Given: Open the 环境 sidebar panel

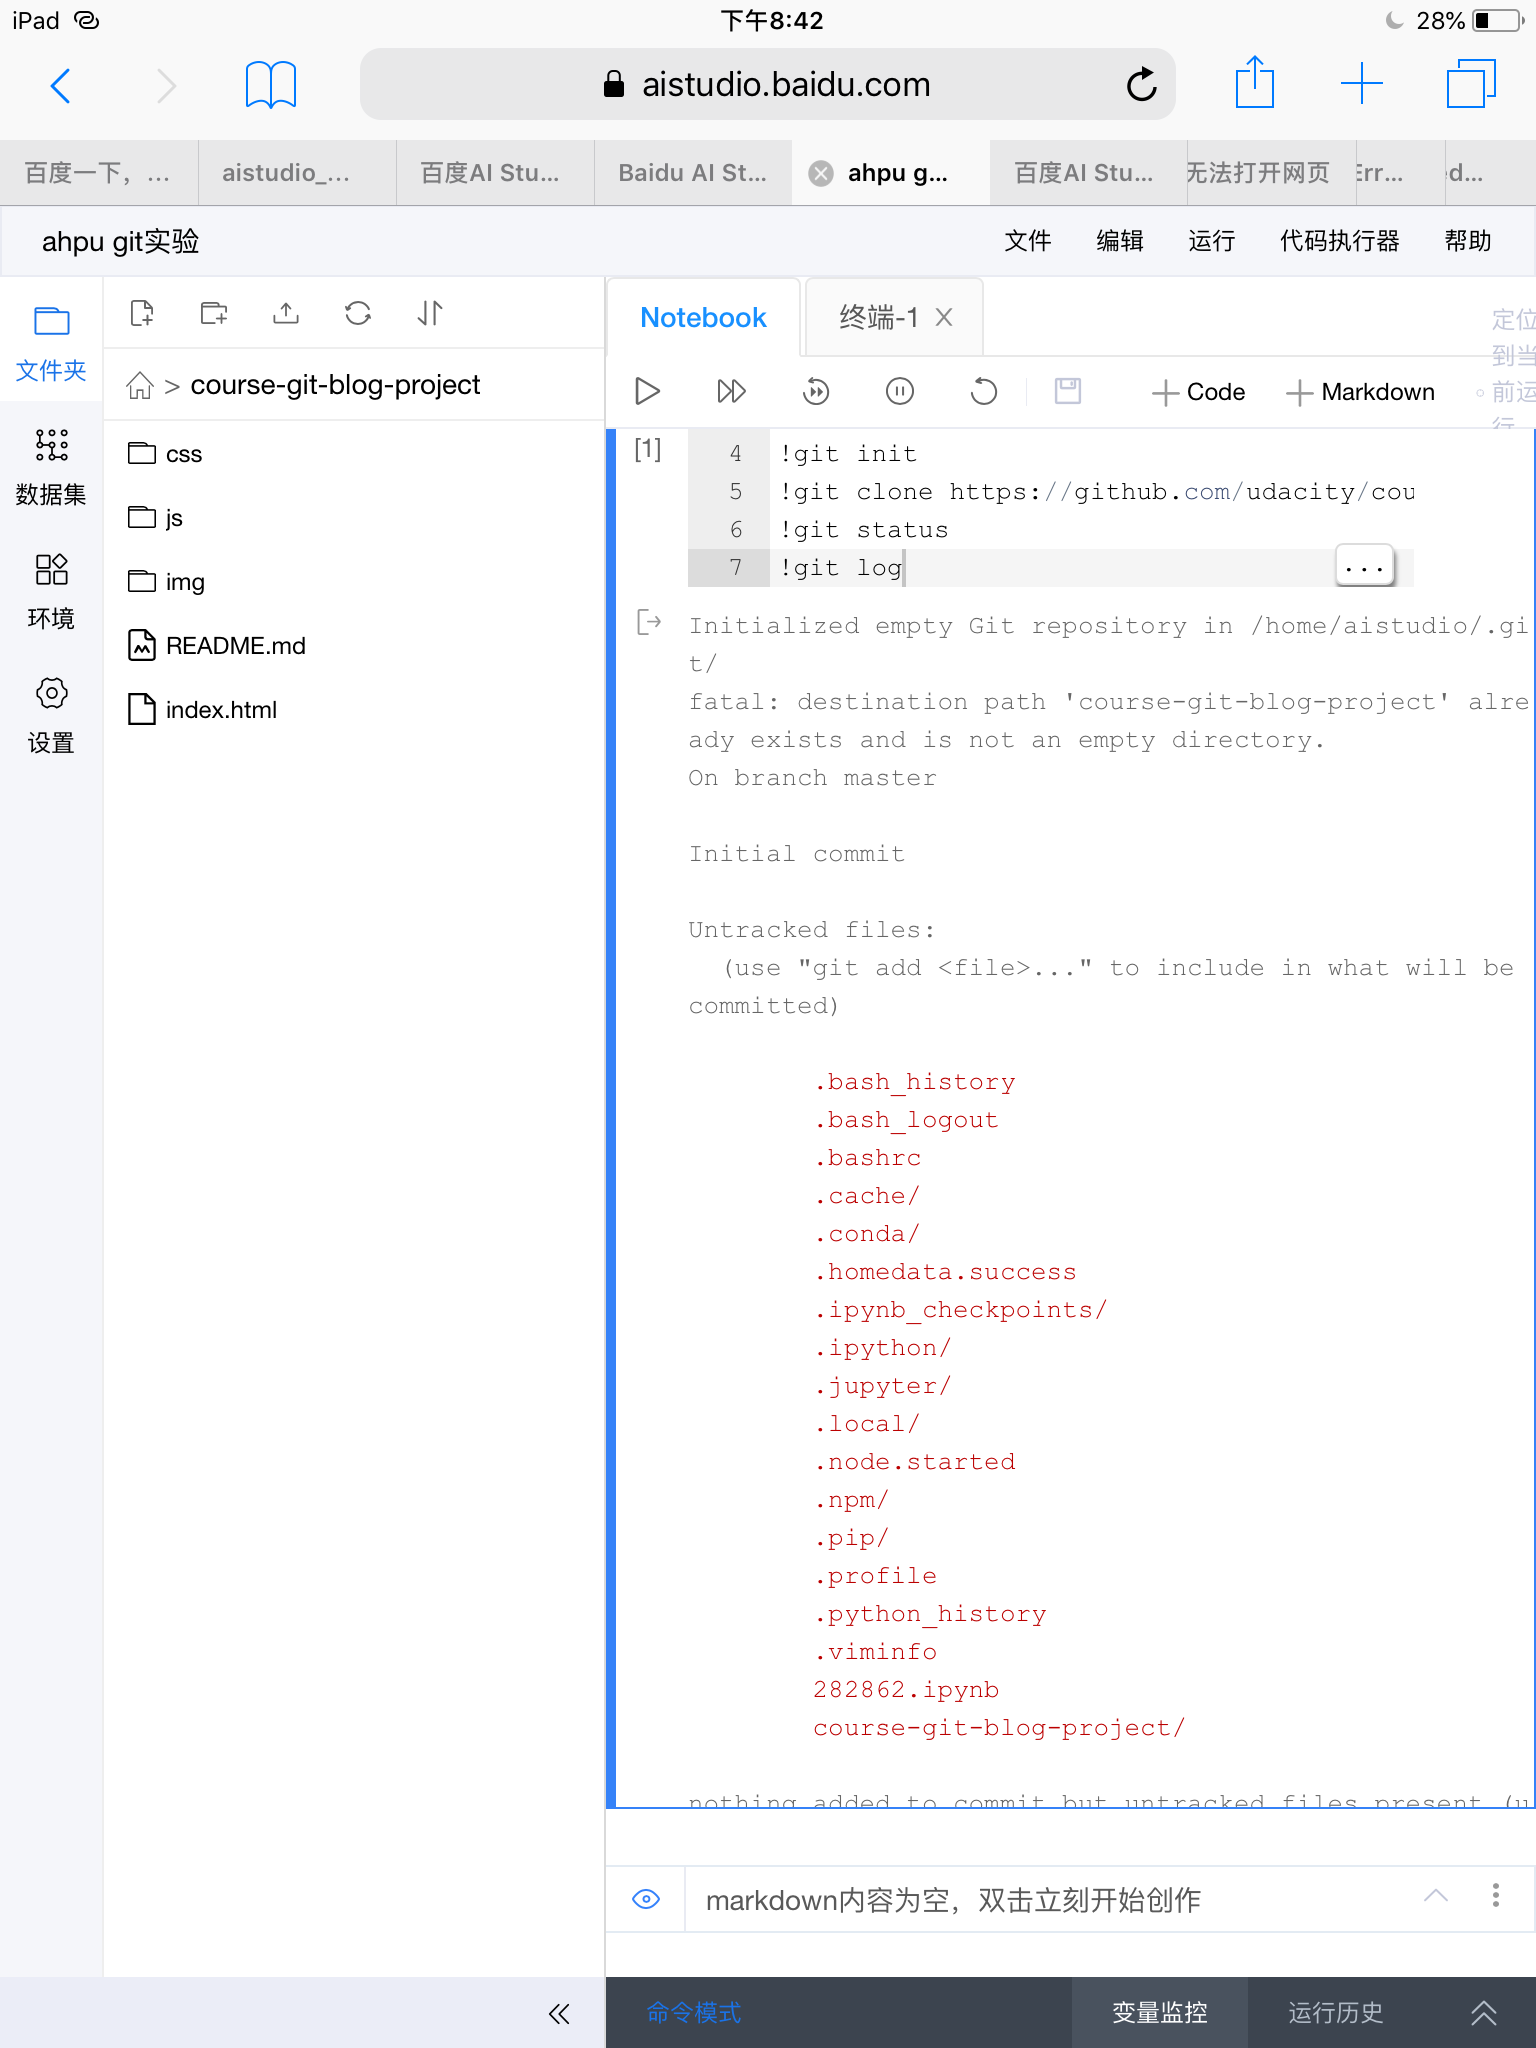Looking at the screenshot, I should tap(51, 592).
